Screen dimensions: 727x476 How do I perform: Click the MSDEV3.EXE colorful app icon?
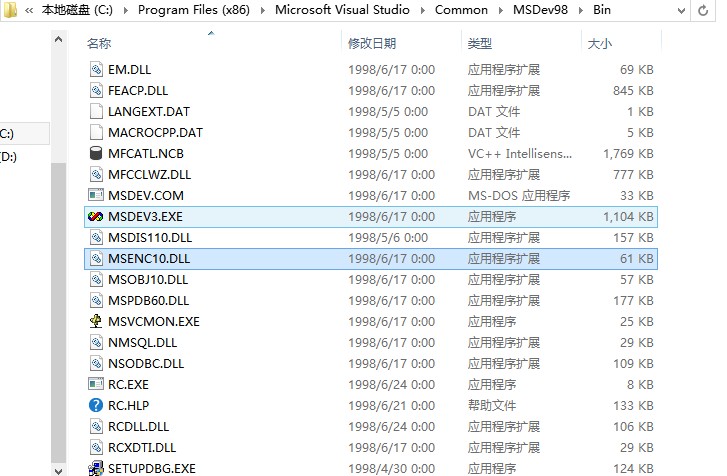pyautogui.click(x=96, y=216)
